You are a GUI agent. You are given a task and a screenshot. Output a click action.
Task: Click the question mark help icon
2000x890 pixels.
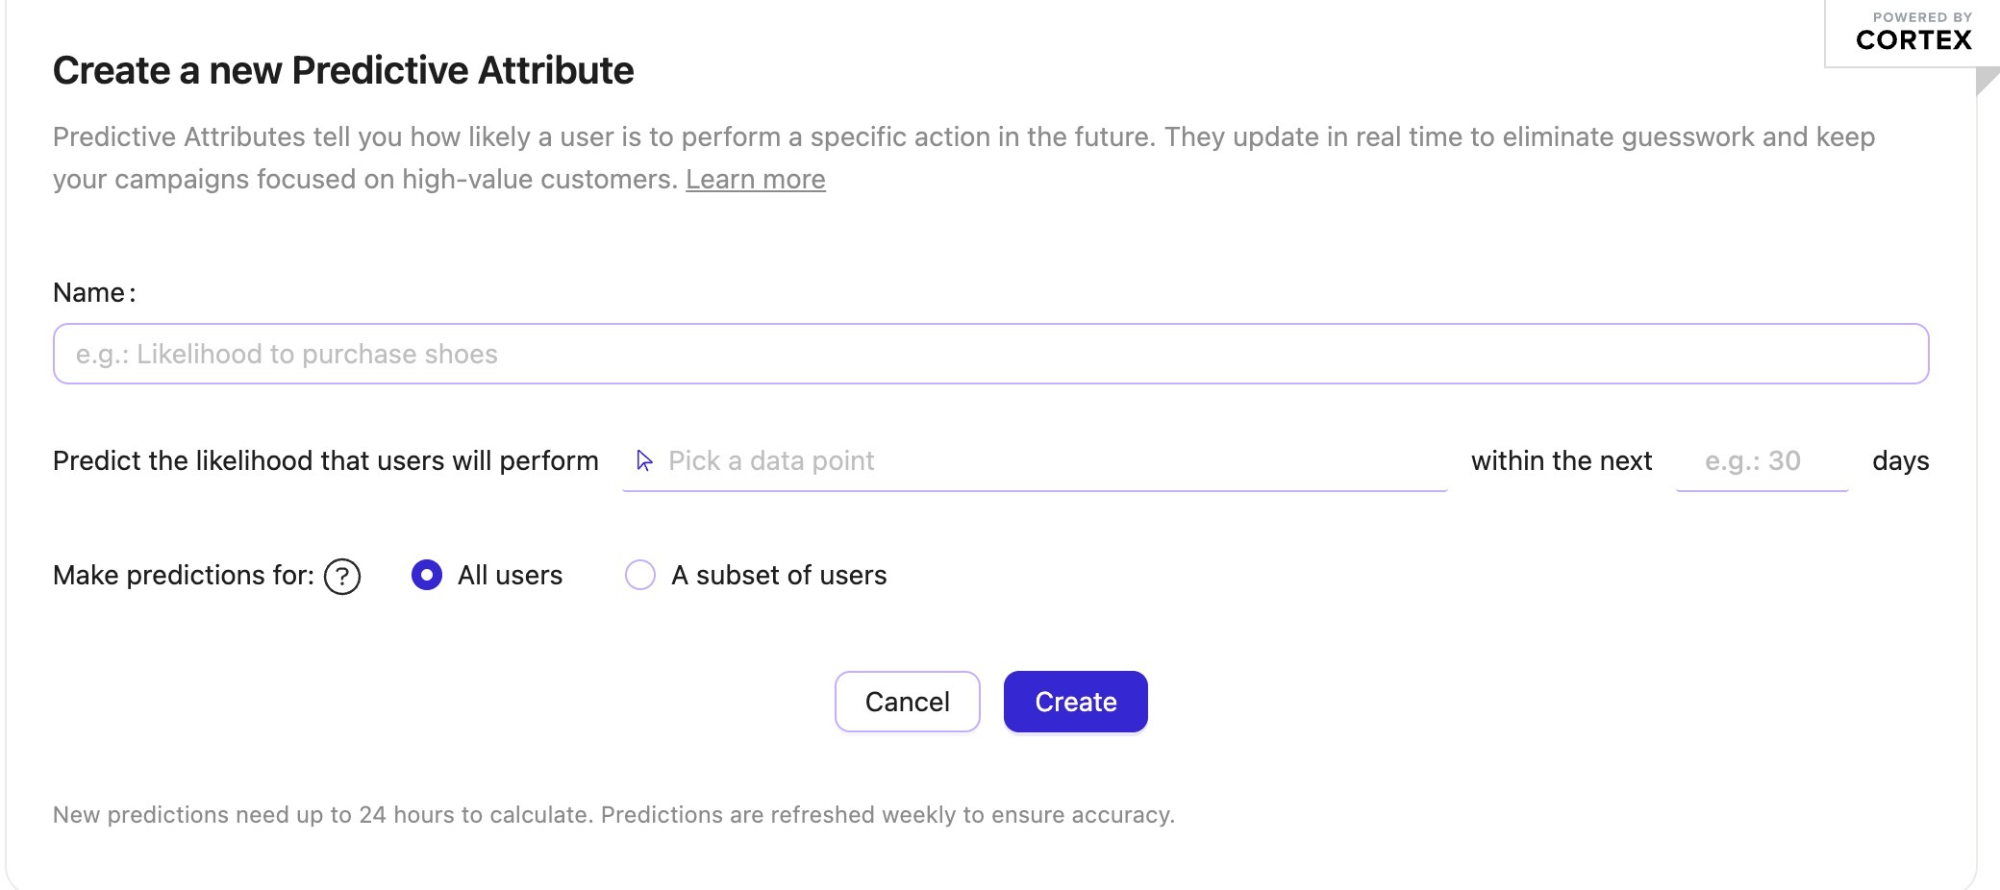(x=342, y=576)
